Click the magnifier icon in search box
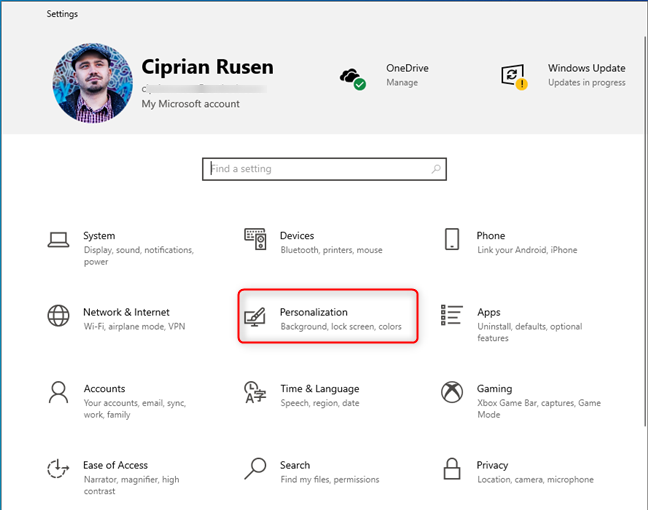Screen dimensions: 648x510 (436, 169)
